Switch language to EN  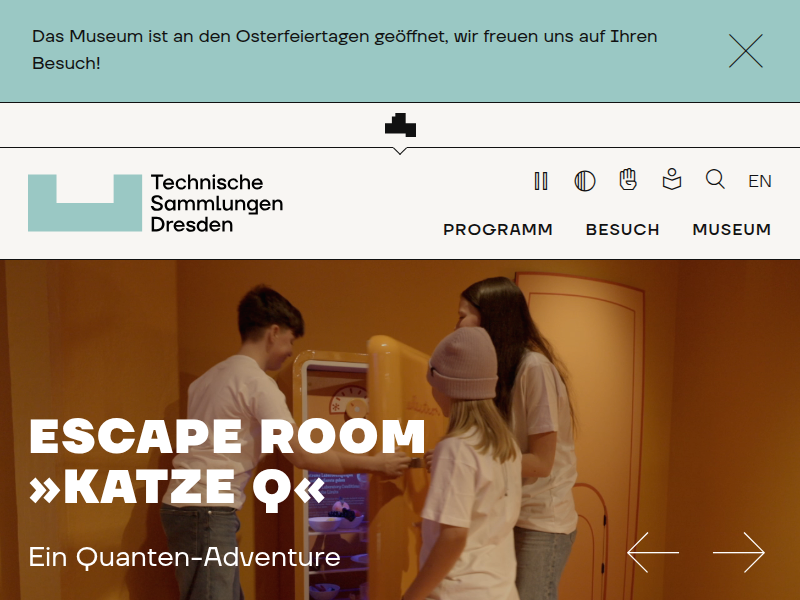pyautogui.click(x=760, y=181)
